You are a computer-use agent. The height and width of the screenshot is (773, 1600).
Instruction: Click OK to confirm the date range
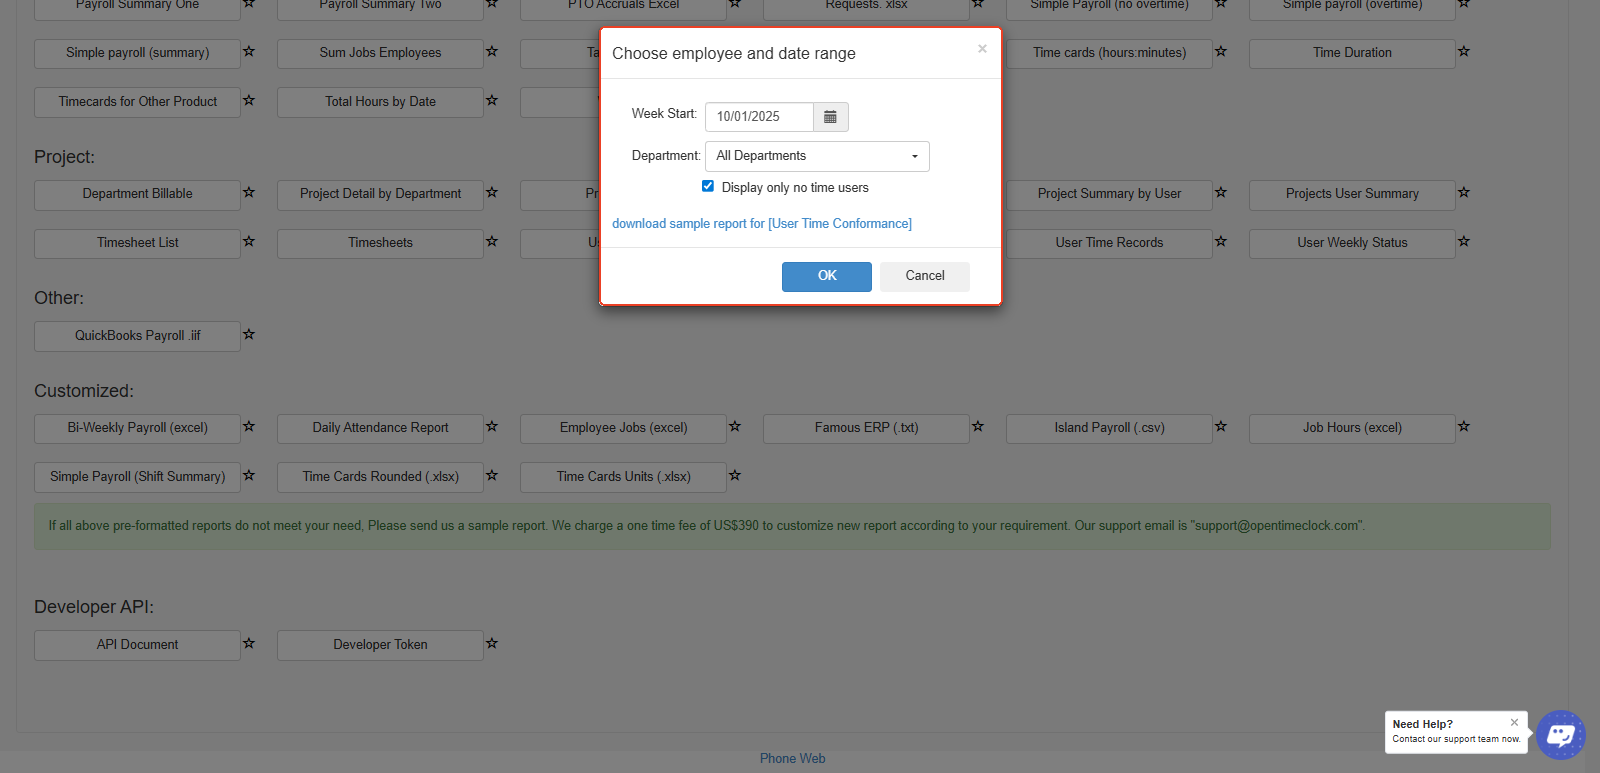click(826, 276)
